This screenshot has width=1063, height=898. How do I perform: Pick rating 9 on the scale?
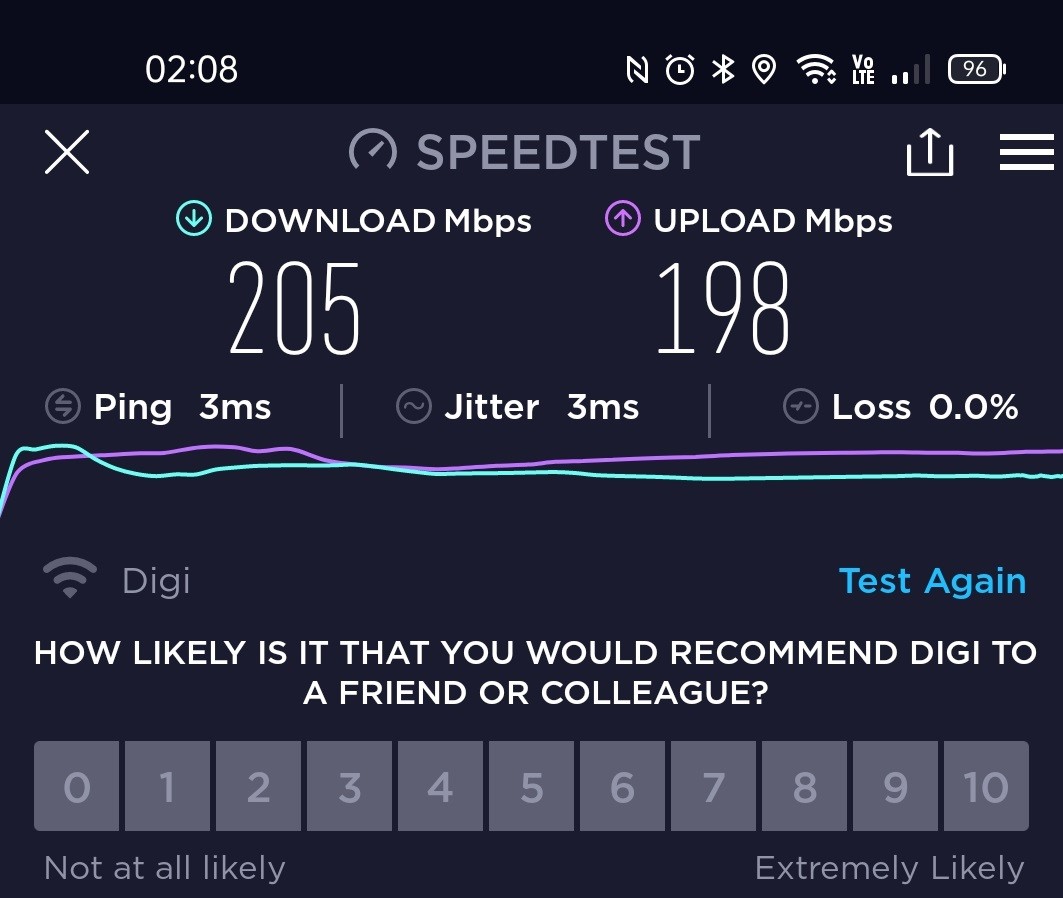click(896, 786)
